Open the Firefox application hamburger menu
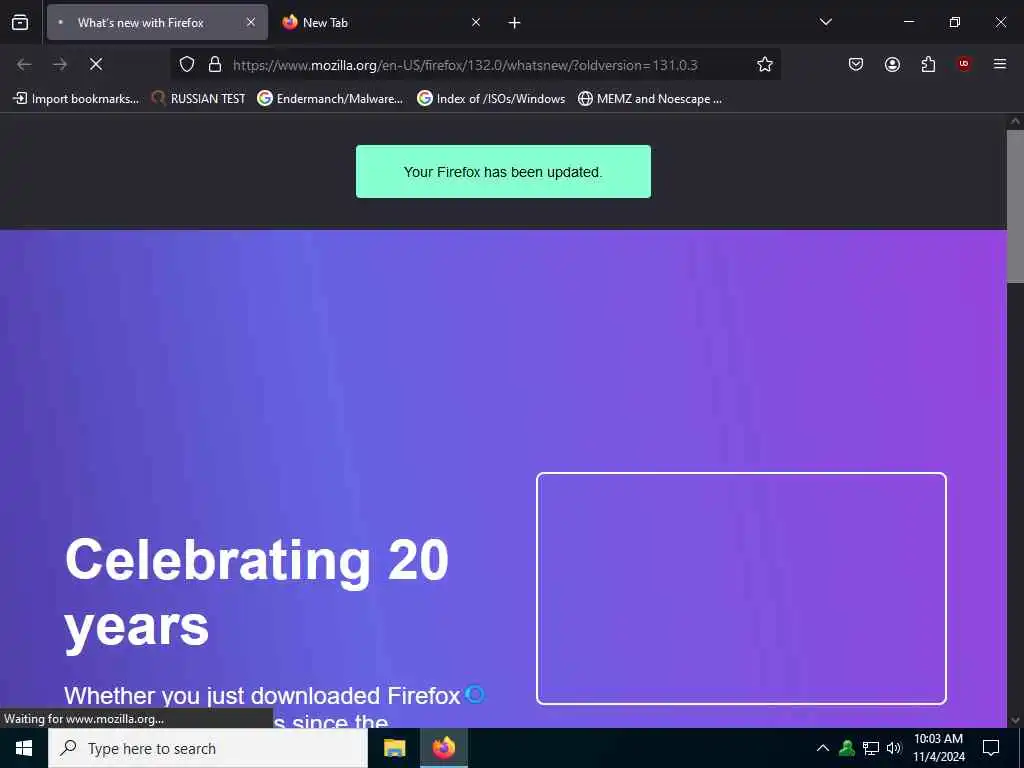This screenshot has width=1024, height=768. (x=1000, y=64)
